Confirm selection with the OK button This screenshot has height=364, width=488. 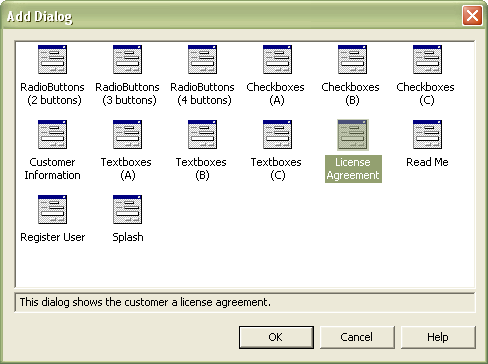(276, 337)
